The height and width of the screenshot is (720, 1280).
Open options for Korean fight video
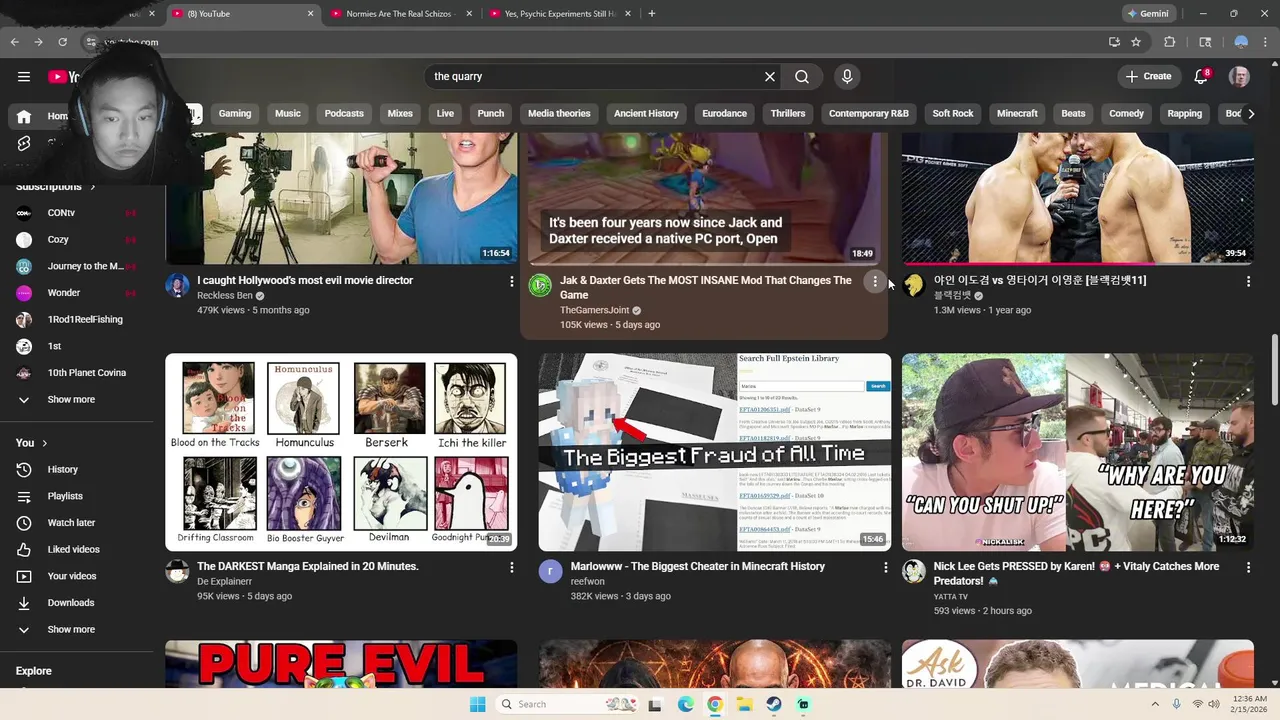click(x=1248, y=282)
